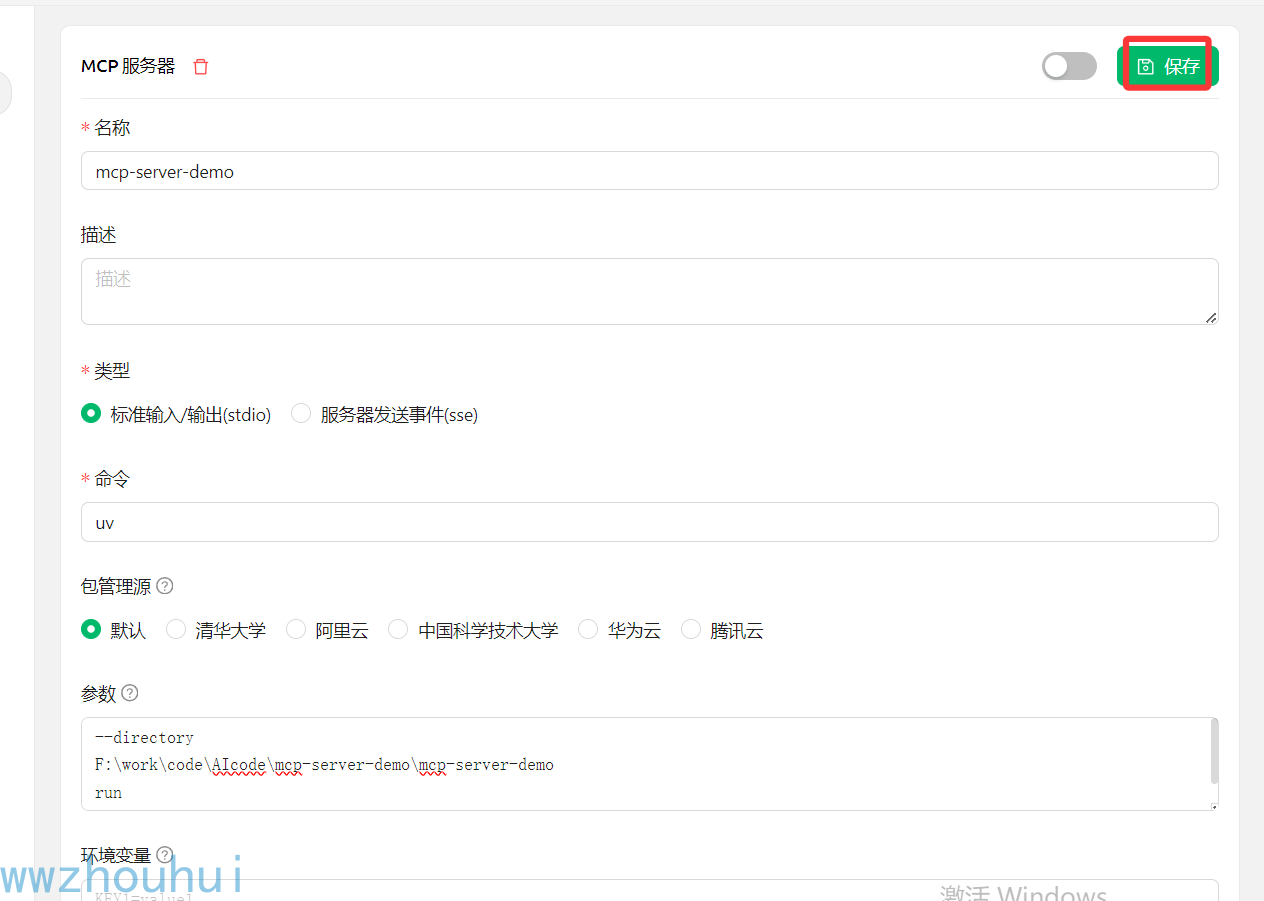Click the 保存 button to save the server
This screenshot has height=901, width=1264.
1168,66
